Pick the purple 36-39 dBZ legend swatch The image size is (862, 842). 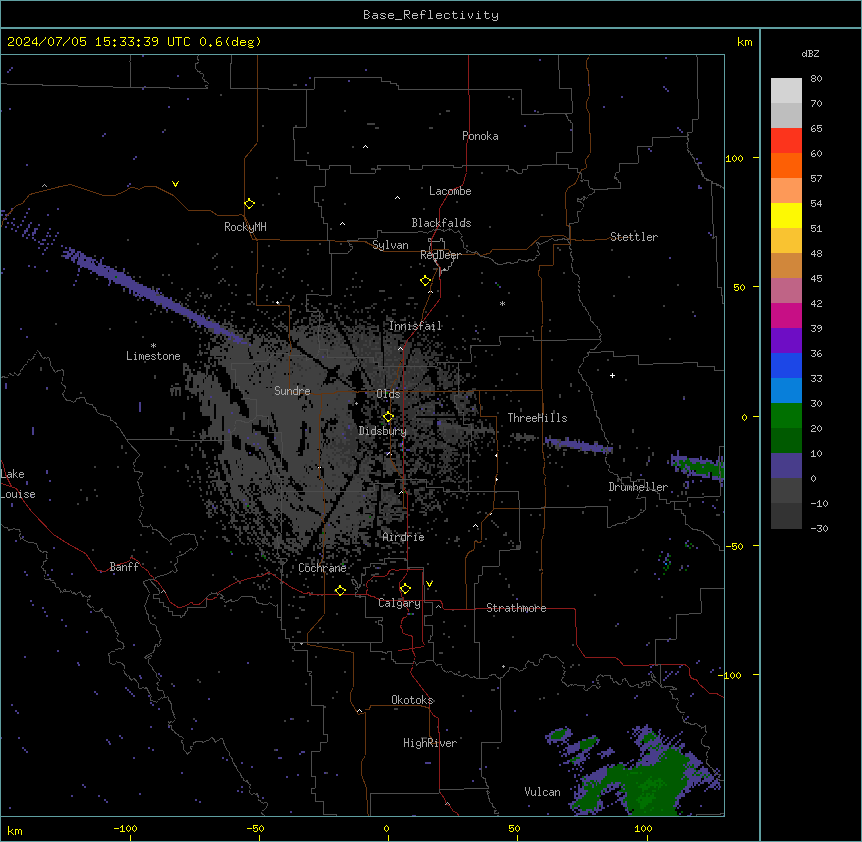click(x=786, y=341)
